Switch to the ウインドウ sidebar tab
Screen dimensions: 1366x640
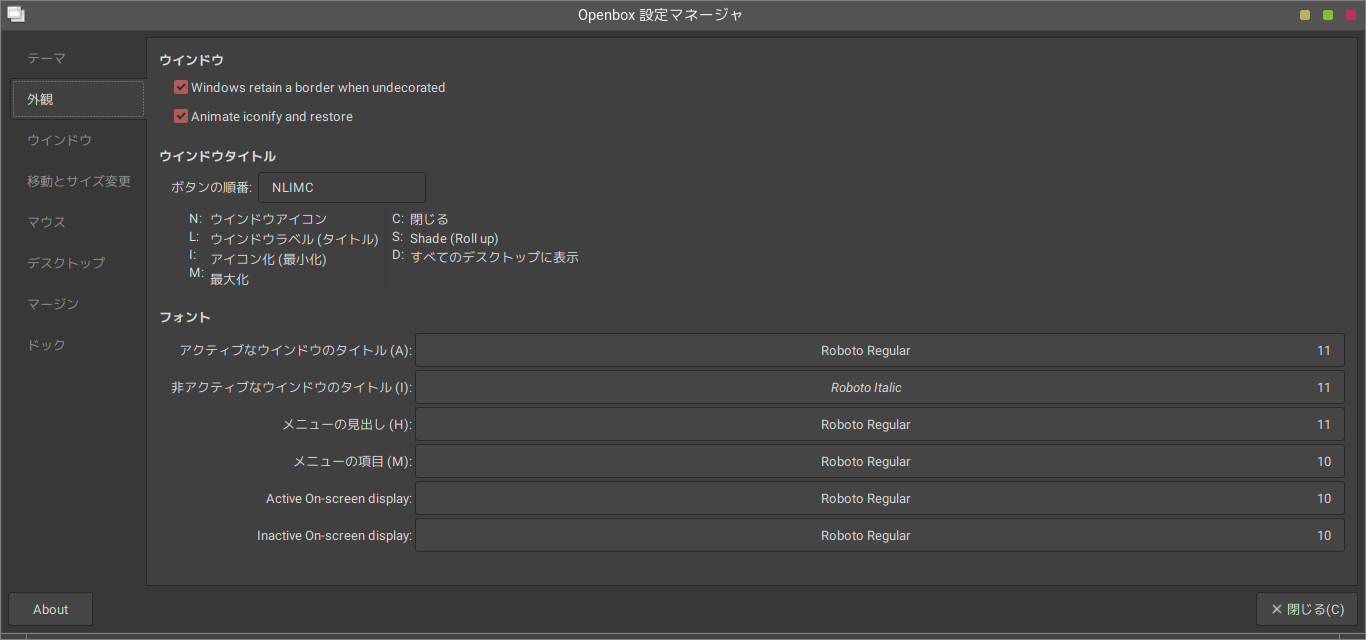click(x=78, y=140)
